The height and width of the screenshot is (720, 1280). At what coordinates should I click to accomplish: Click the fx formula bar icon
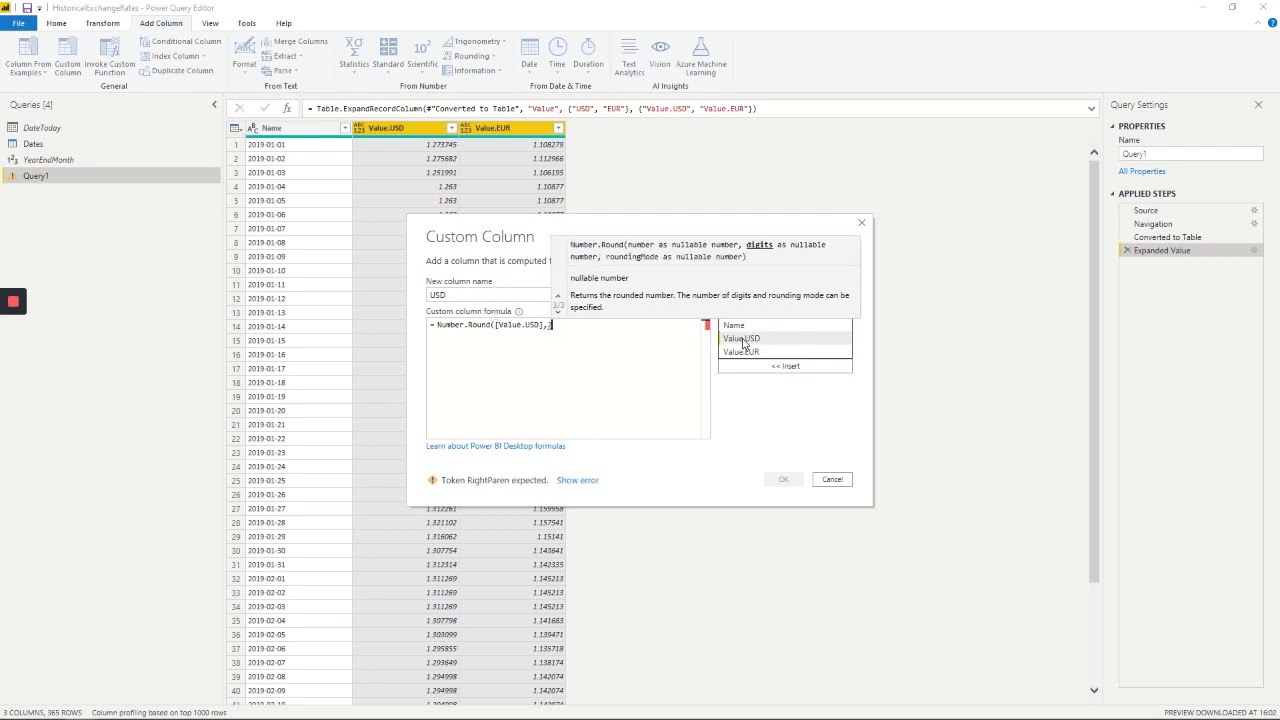[x=287, y=108]
